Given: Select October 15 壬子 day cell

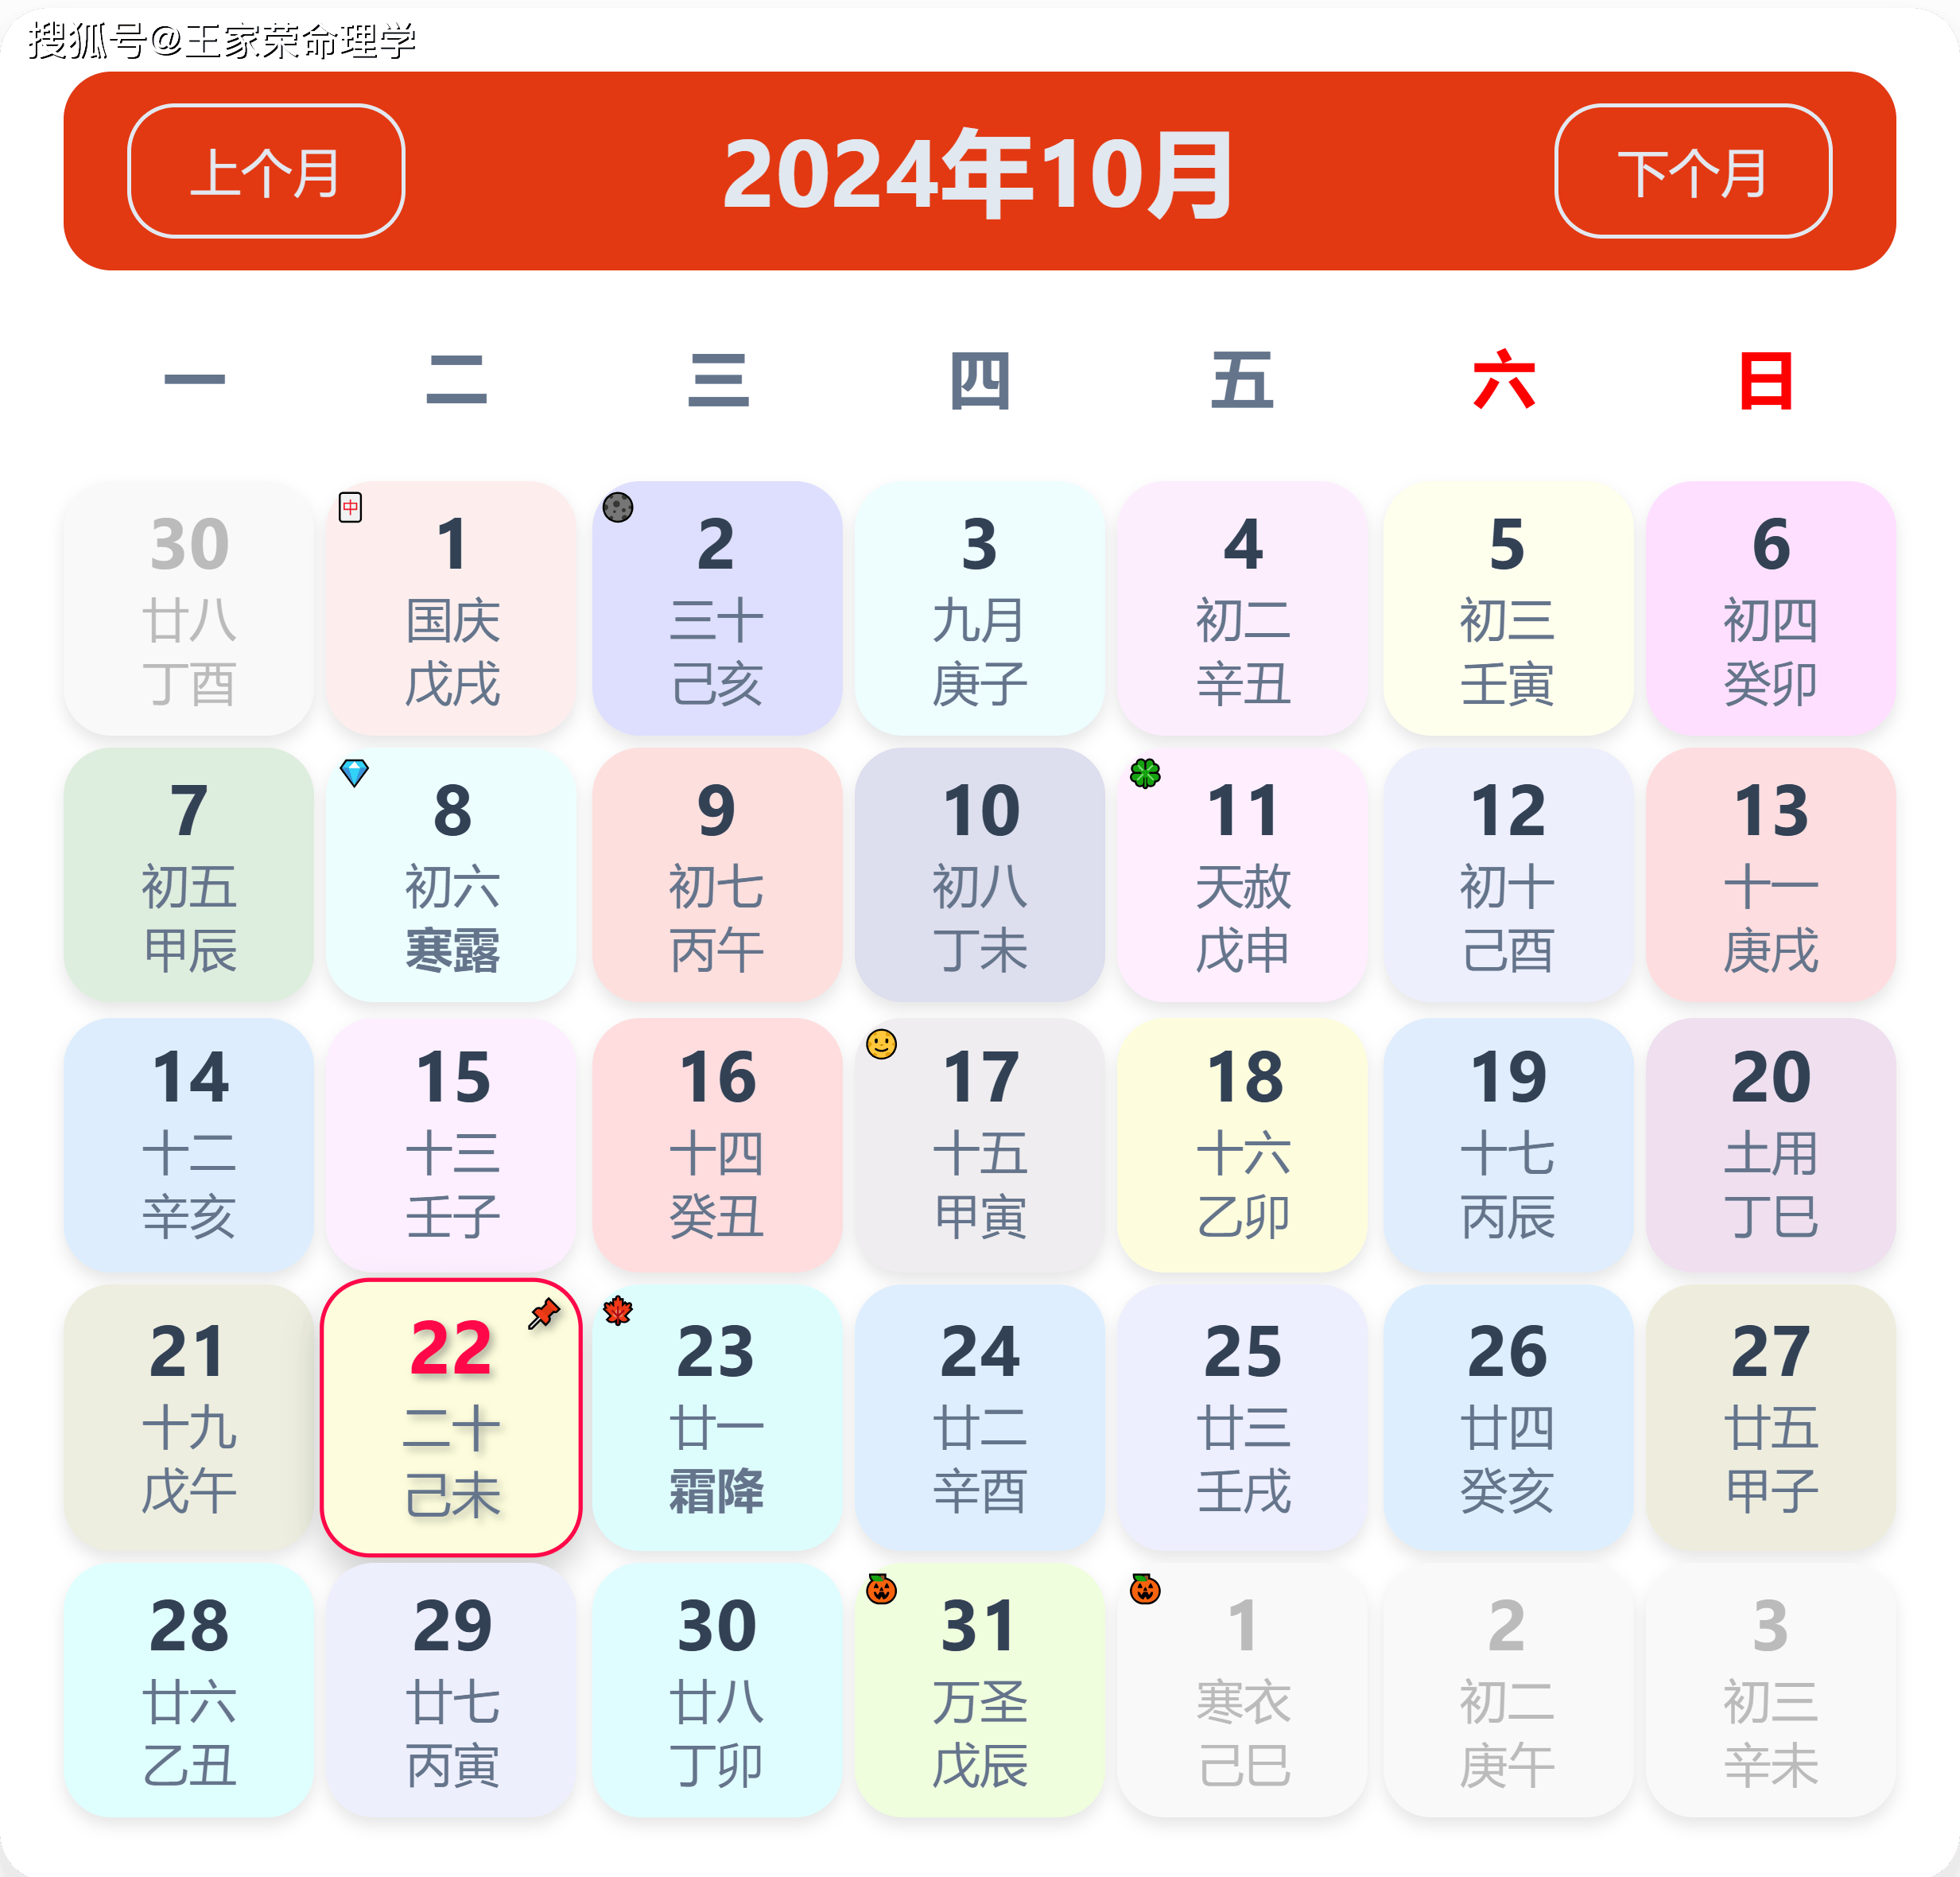Looking at the screenshot, I should coord(451,1145).
